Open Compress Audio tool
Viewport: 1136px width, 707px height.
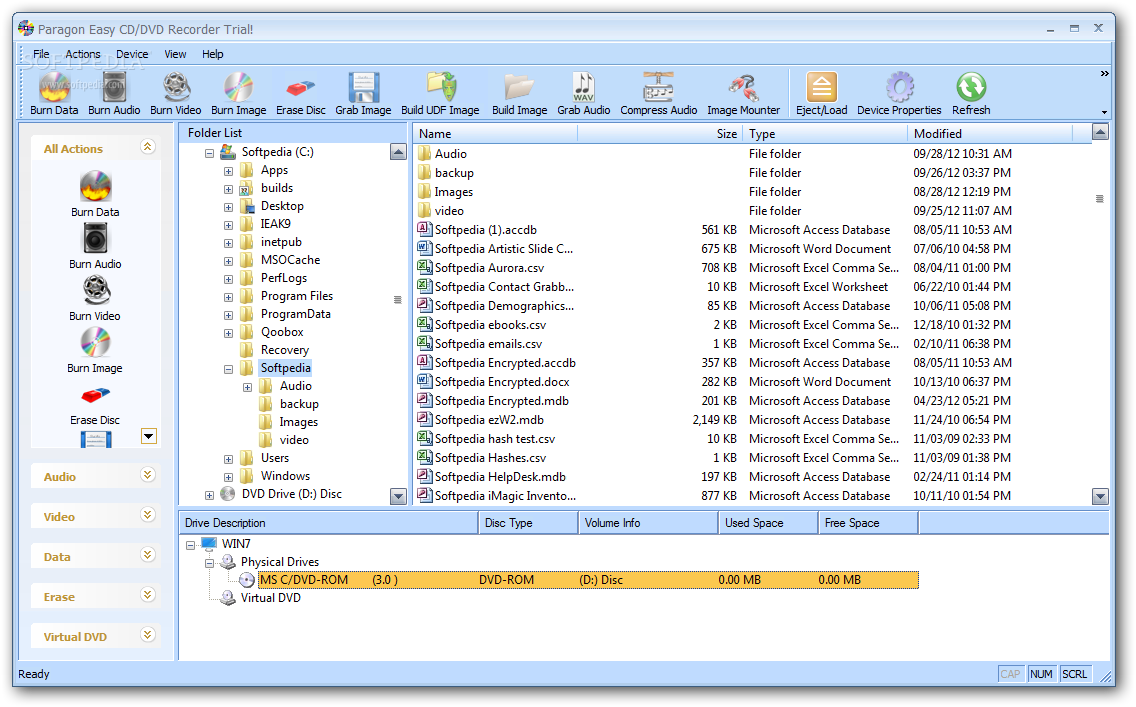coord(659,94)
